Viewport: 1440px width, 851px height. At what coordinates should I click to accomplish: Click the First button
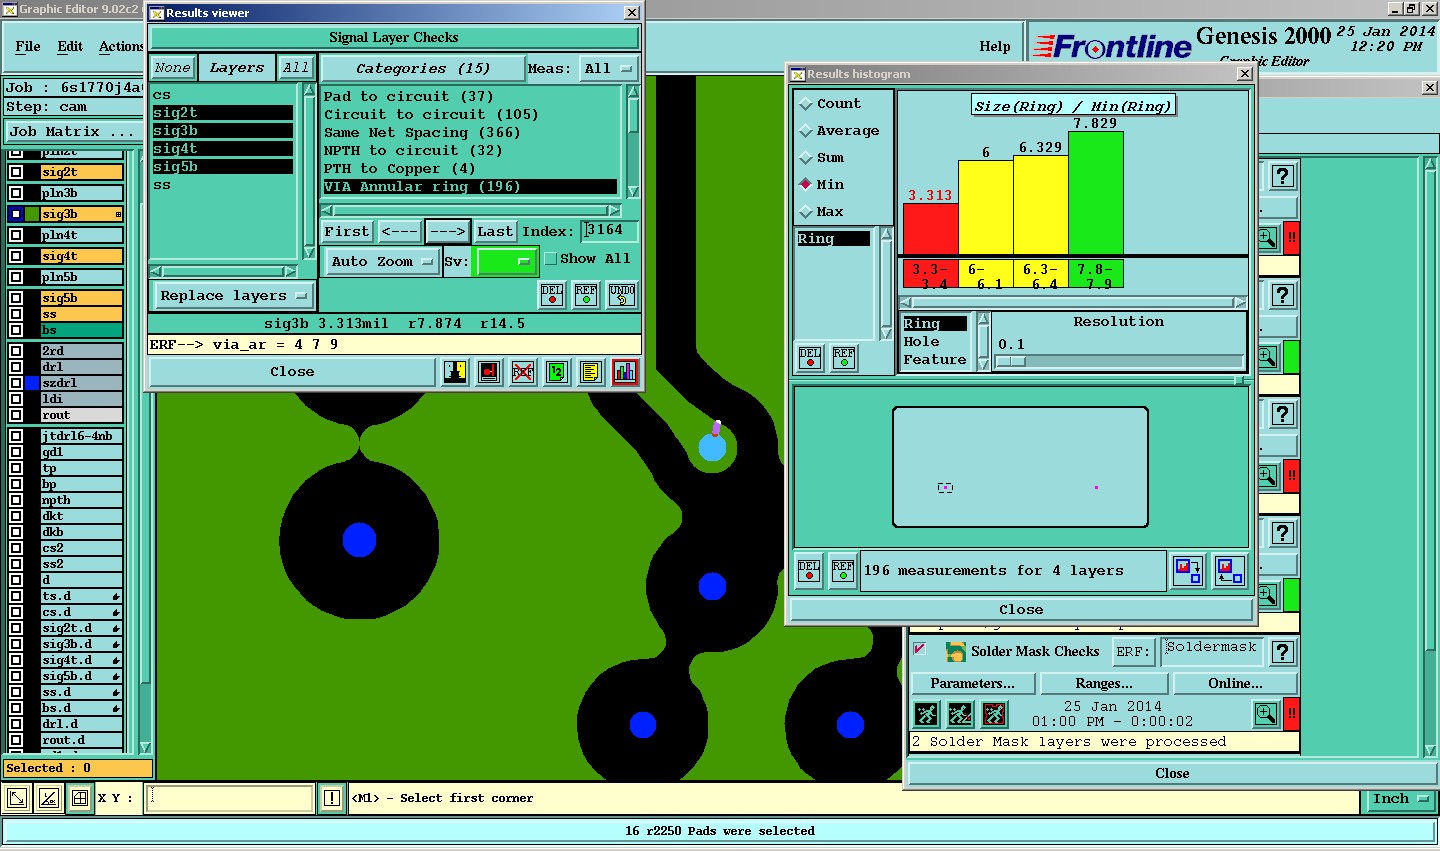[347, 231]
